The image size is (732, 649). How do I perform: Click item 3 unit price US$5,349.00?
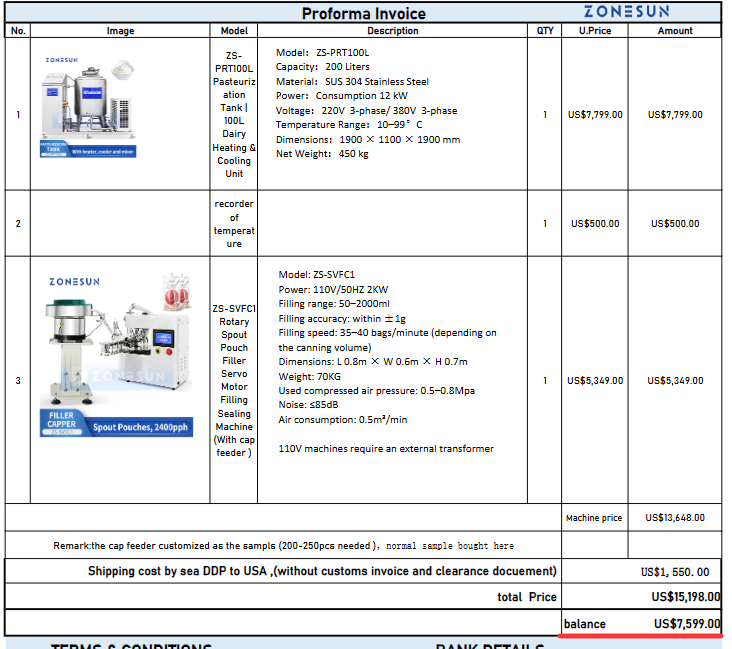595,381
